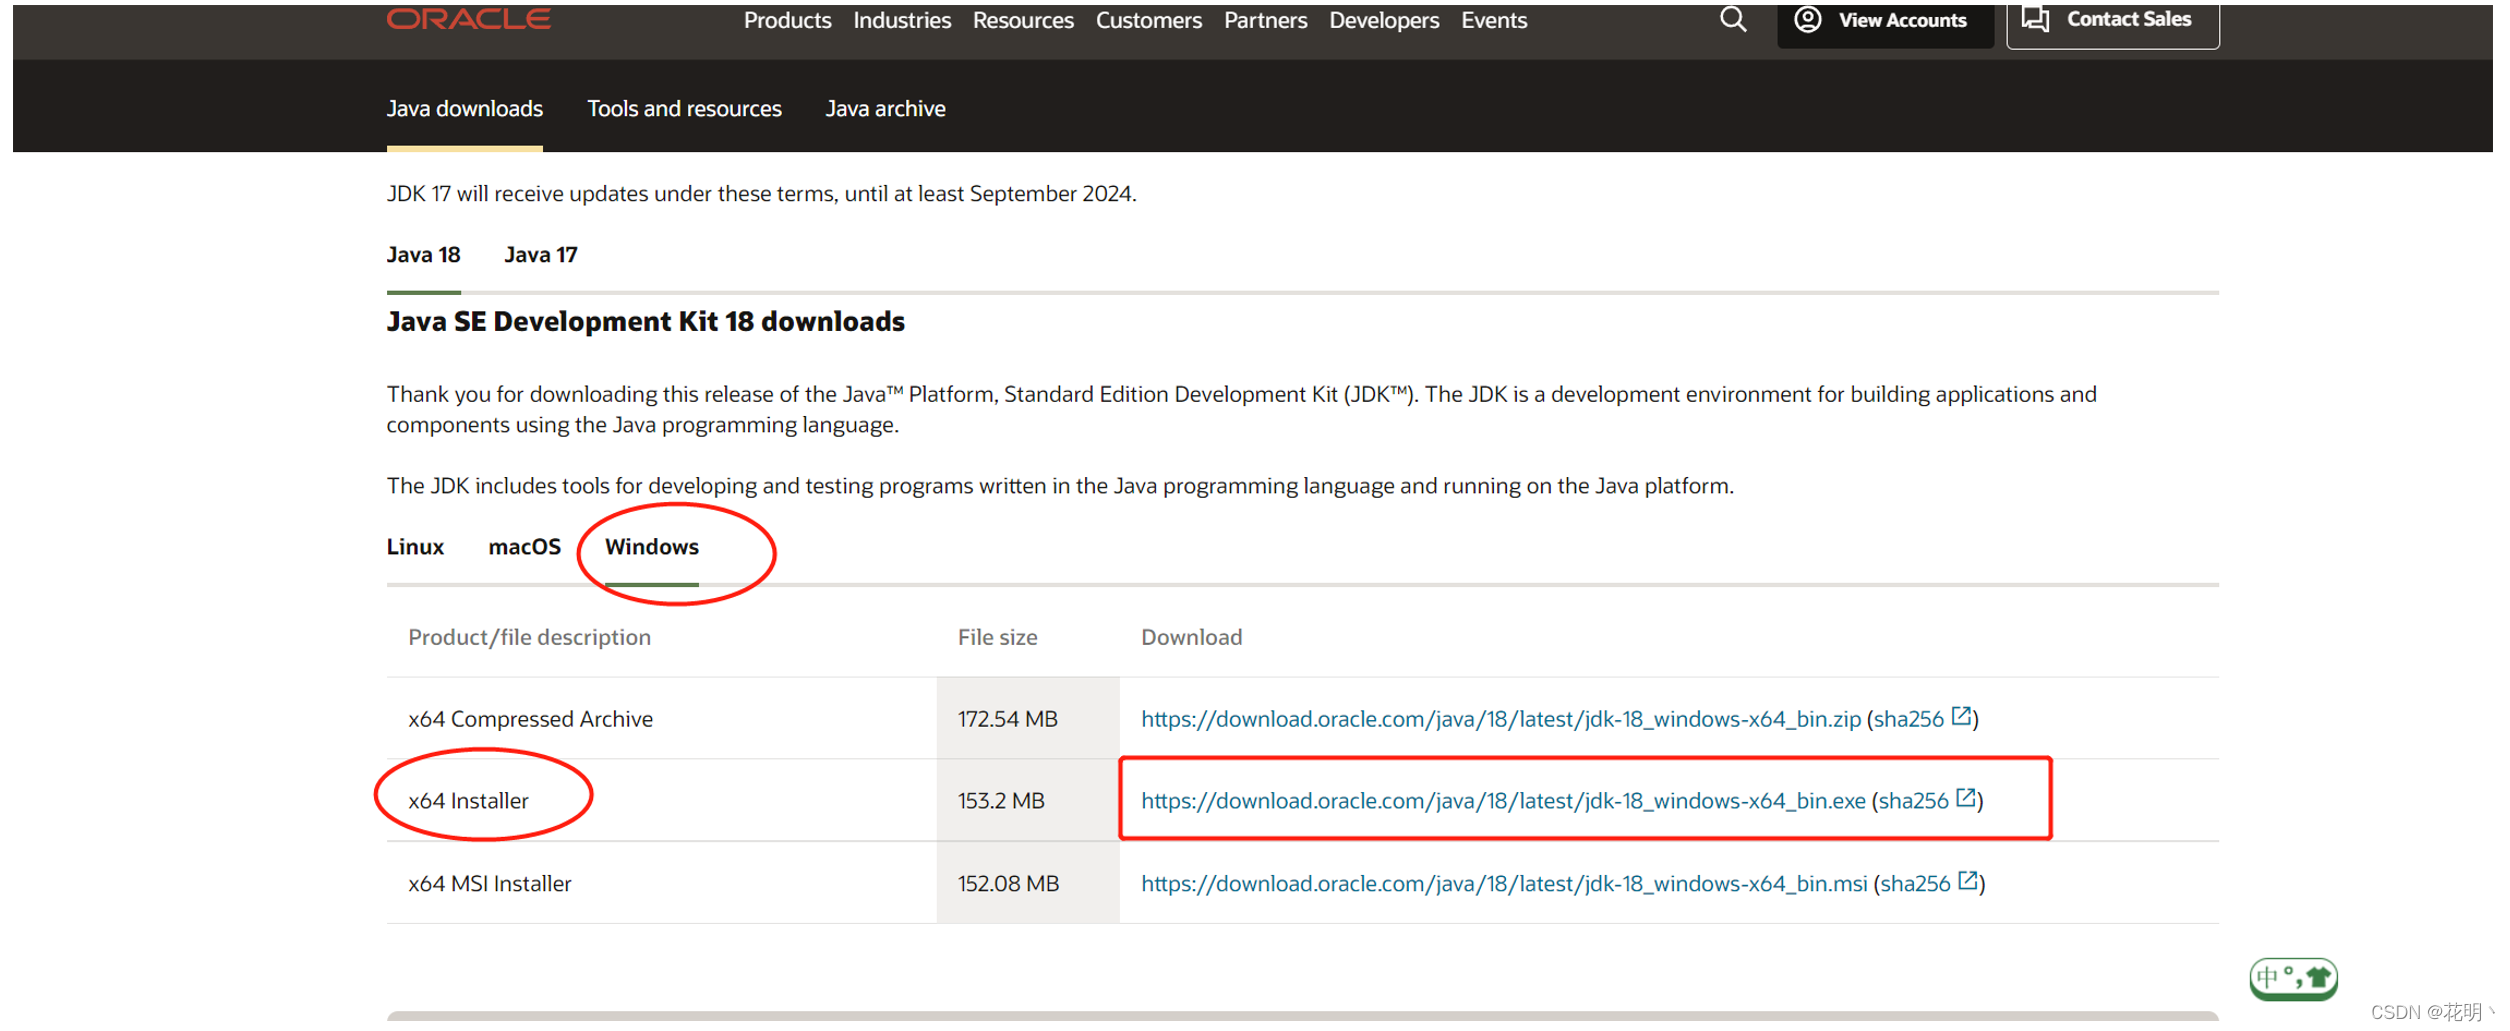Click the Product/file description column header
The height and width of the screenshot is (1031, 2510).
point(529,637)
